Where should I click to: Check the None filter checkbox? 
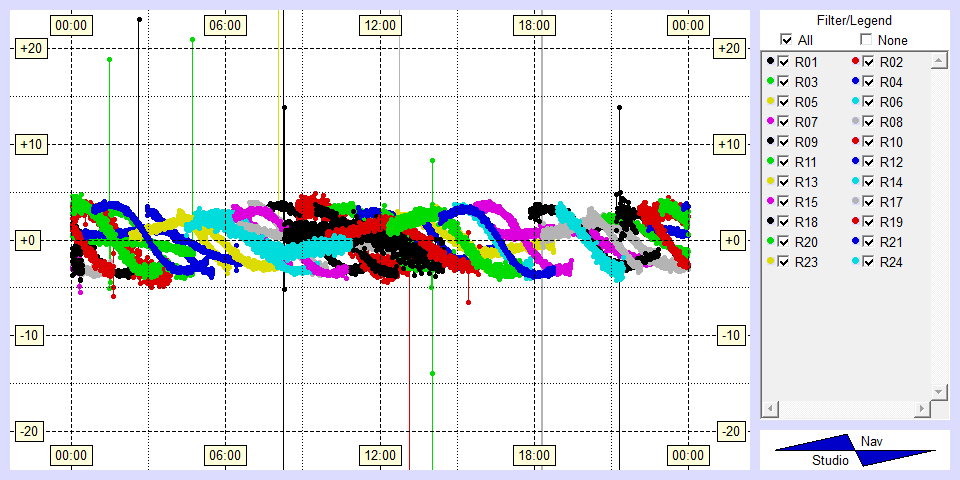point(866,40)
